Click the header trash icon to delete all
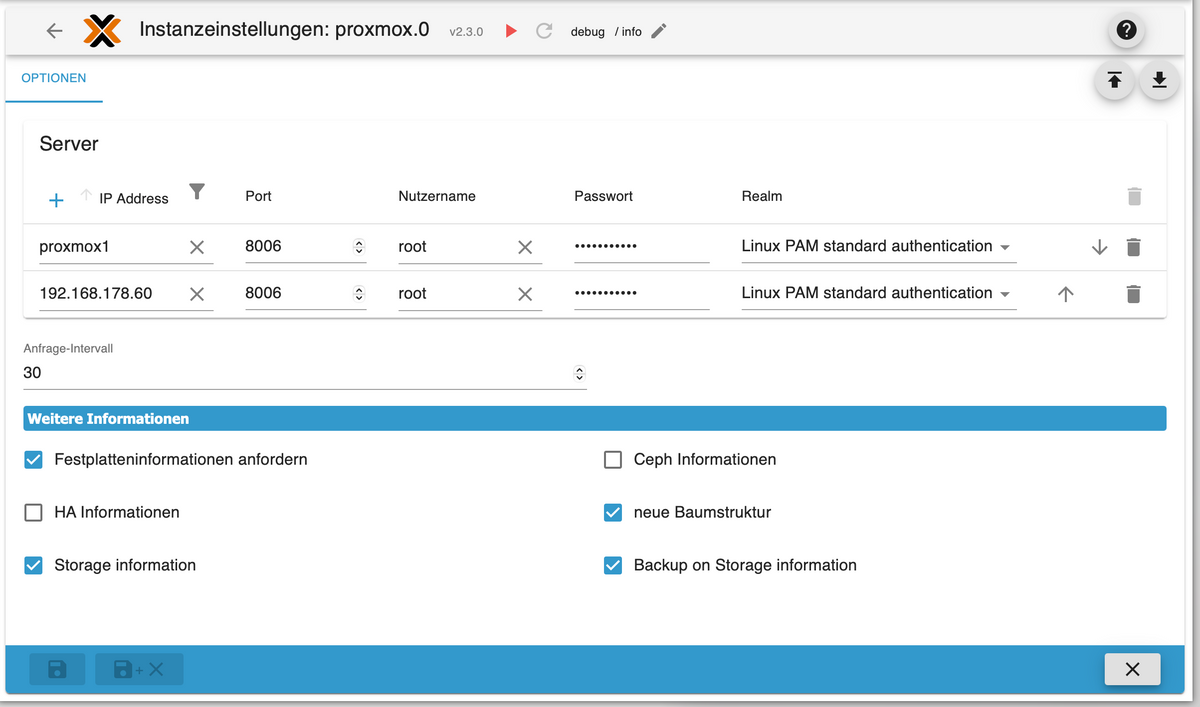Viewport: 1200px width, 707px height. [1133, 196]
